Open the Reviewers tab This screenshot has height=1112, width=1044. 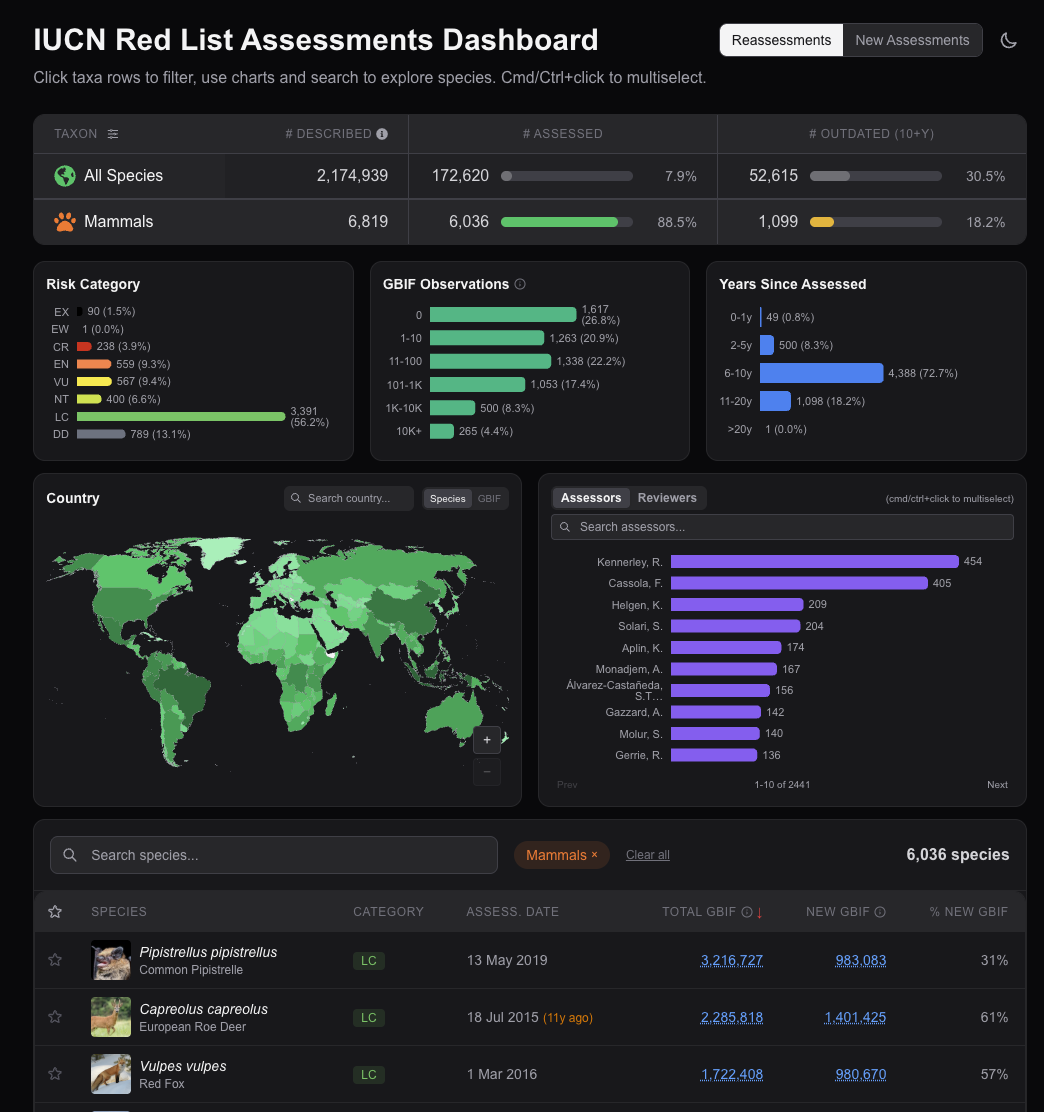point(667,498)
